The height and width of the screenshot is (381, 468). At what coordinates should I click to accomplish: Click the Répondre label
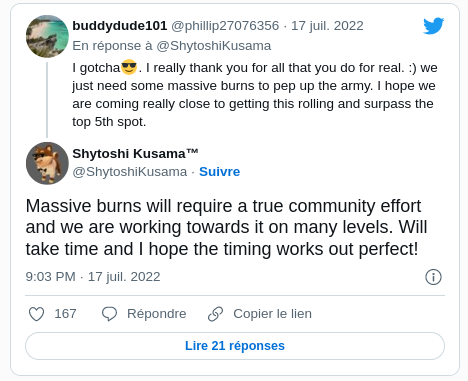pyautogui.click(x=157, y=314)
